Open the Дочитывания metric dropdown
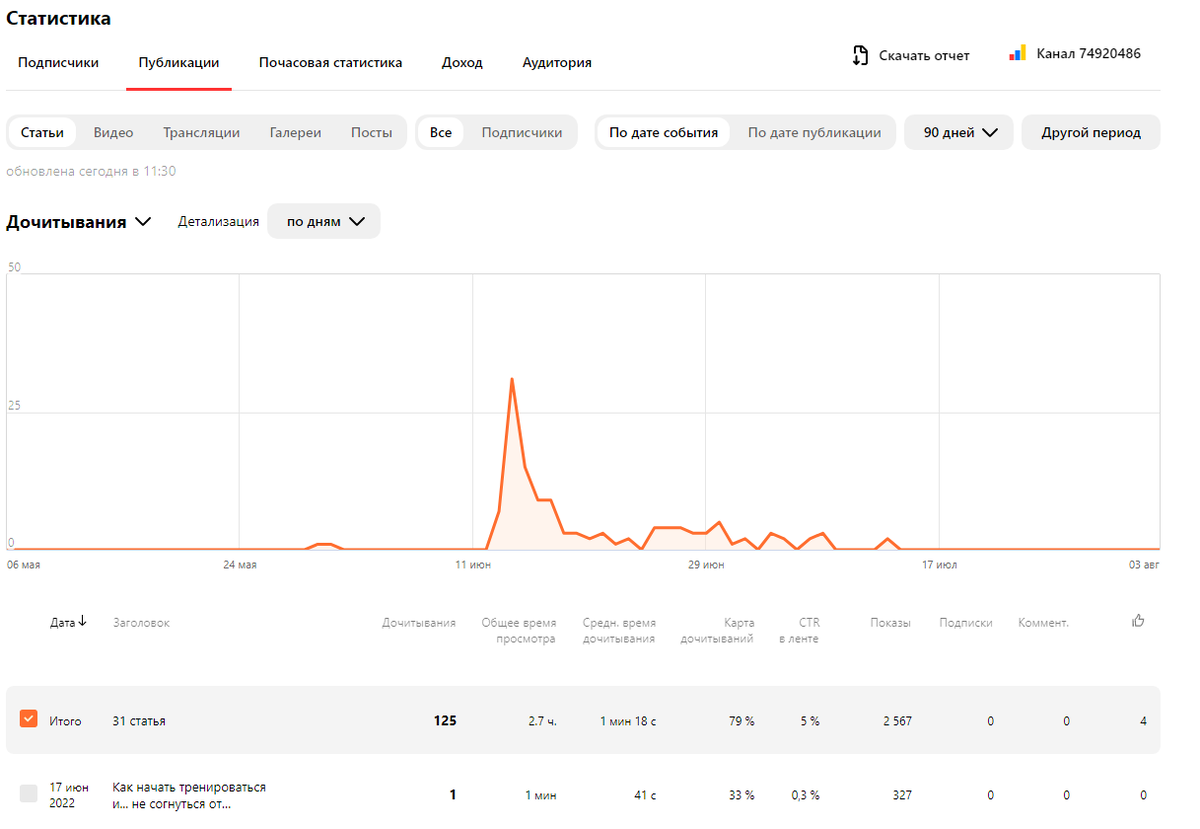 click(x=79, y=222)
